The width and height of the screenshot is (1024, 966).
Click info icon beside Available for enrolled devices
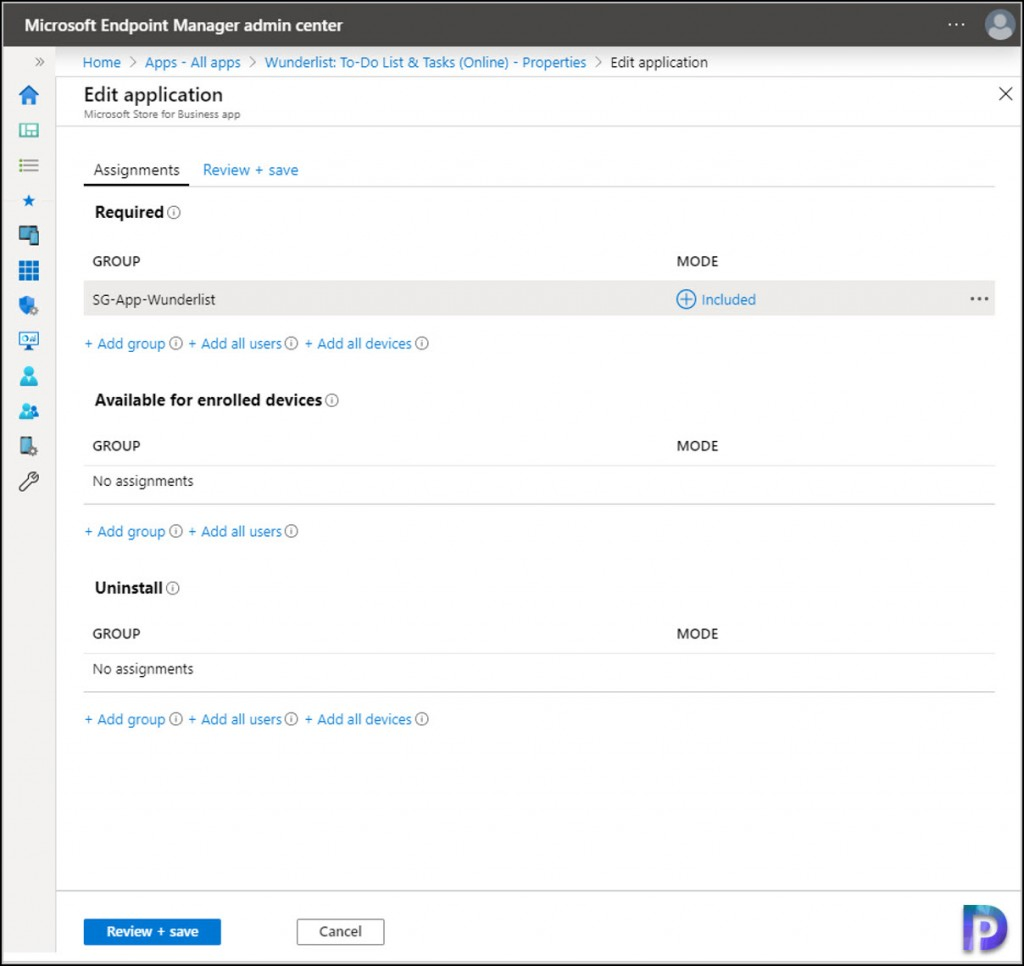coord(332,400)
